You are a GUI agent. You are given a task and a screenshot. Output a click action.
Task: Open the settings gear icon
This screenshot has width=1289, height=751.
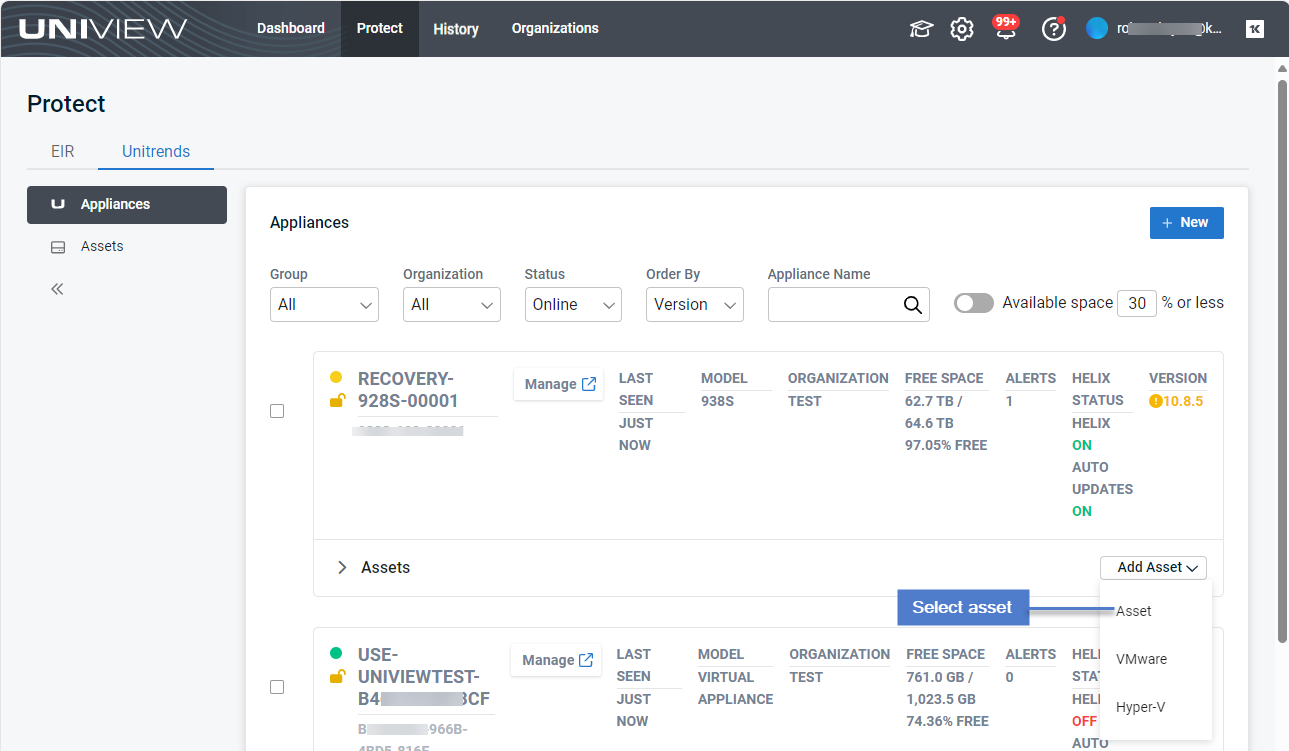point(962,29)
